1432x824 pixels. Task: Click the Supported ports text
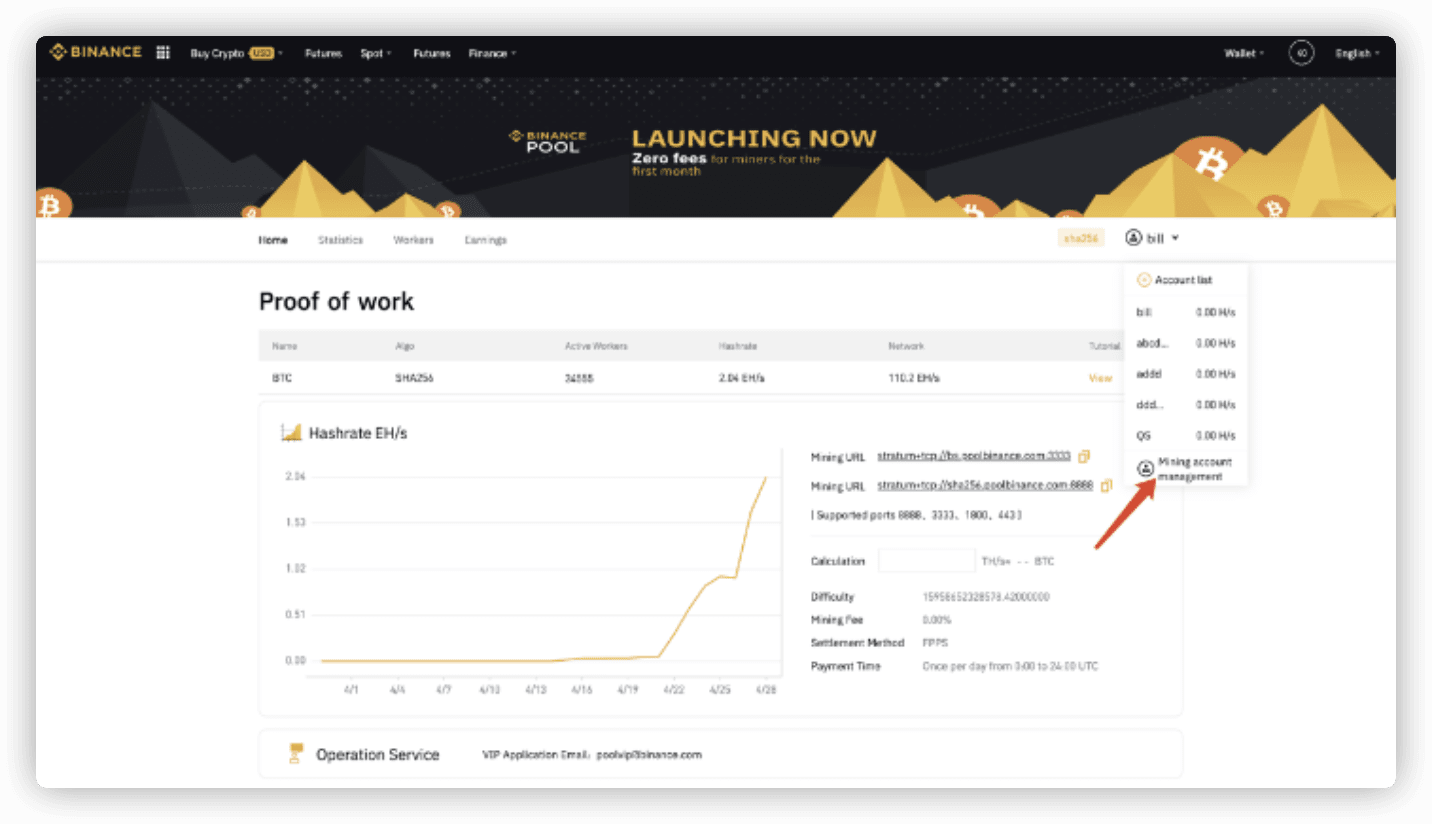click(916, 515)
